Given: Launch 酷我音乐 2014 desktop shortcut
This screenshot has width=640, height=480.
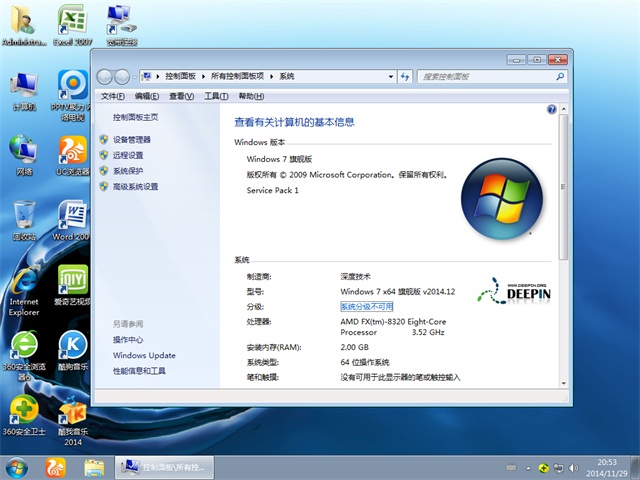Looking at the screenshot, I should pos(73,420).
